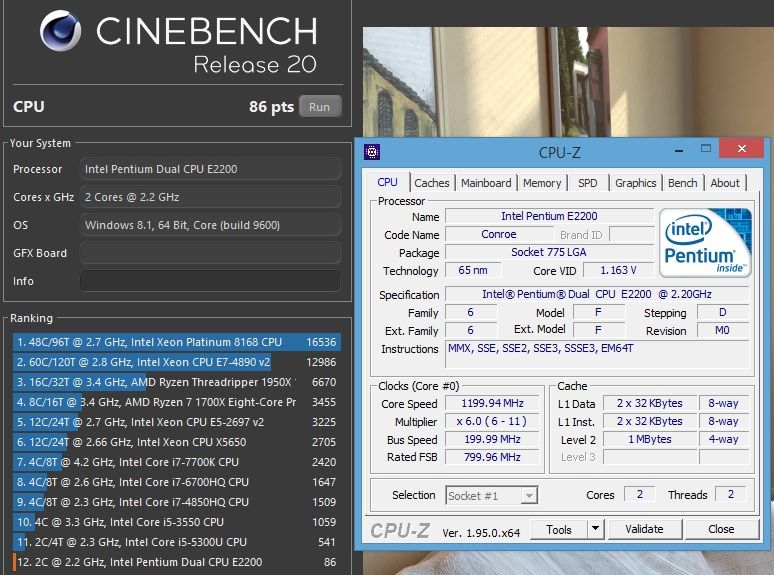
Task: Open the Bench tab in CPU-Z
Action: coord(683,183)
